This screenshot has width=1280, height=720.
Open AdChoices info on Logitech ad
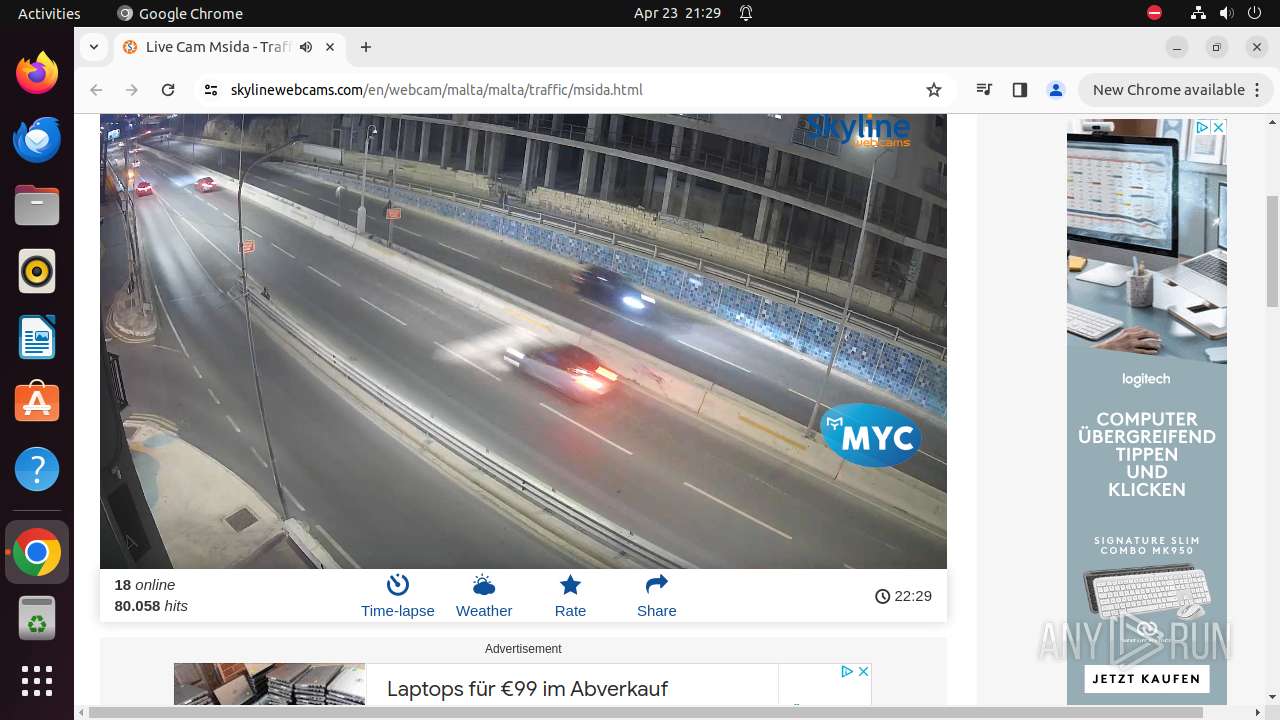[1204, 127]
